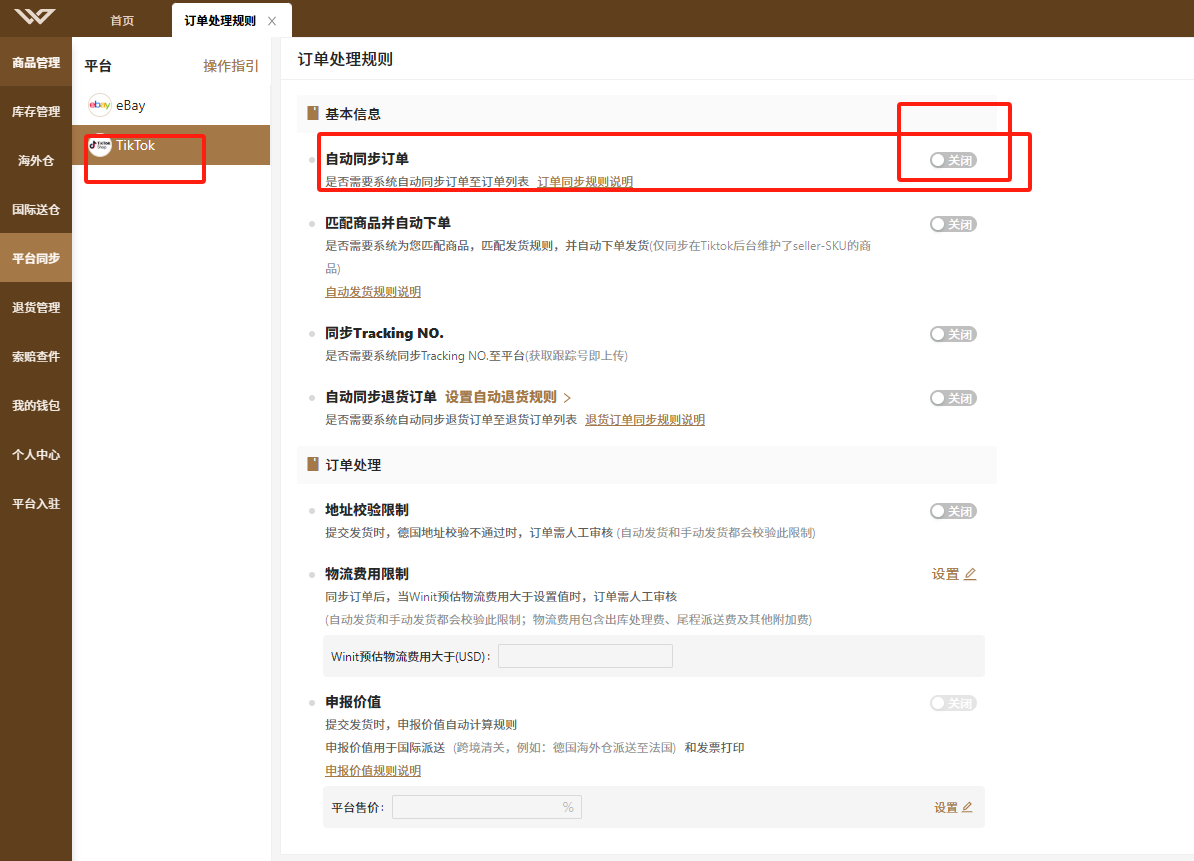Click the pencil icon beside 物流费用限制 设置
The height and width of the screenshot is (861, 1194).
click(x=970, y=574)
